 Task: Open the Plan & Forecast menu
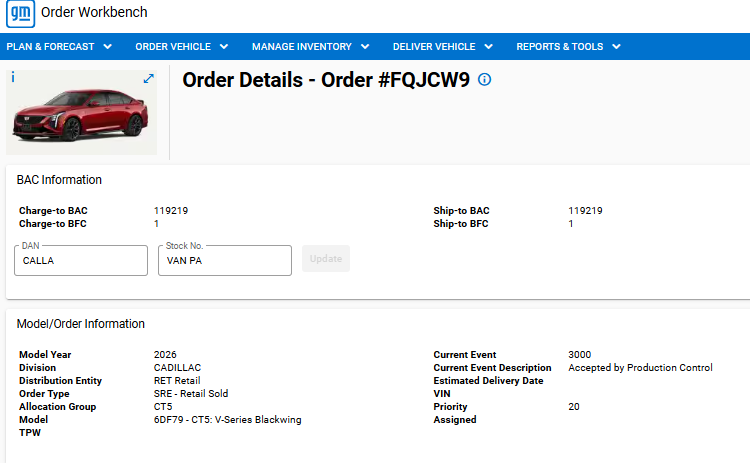[x=59, y=46]
